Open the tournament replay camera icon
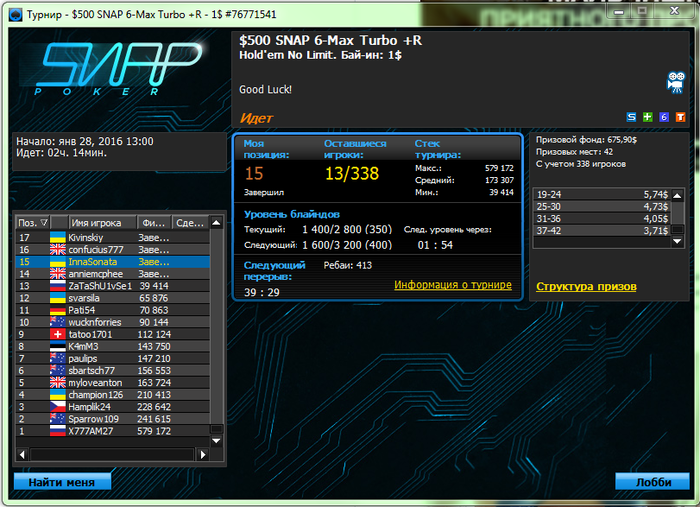 pos(676,82)
